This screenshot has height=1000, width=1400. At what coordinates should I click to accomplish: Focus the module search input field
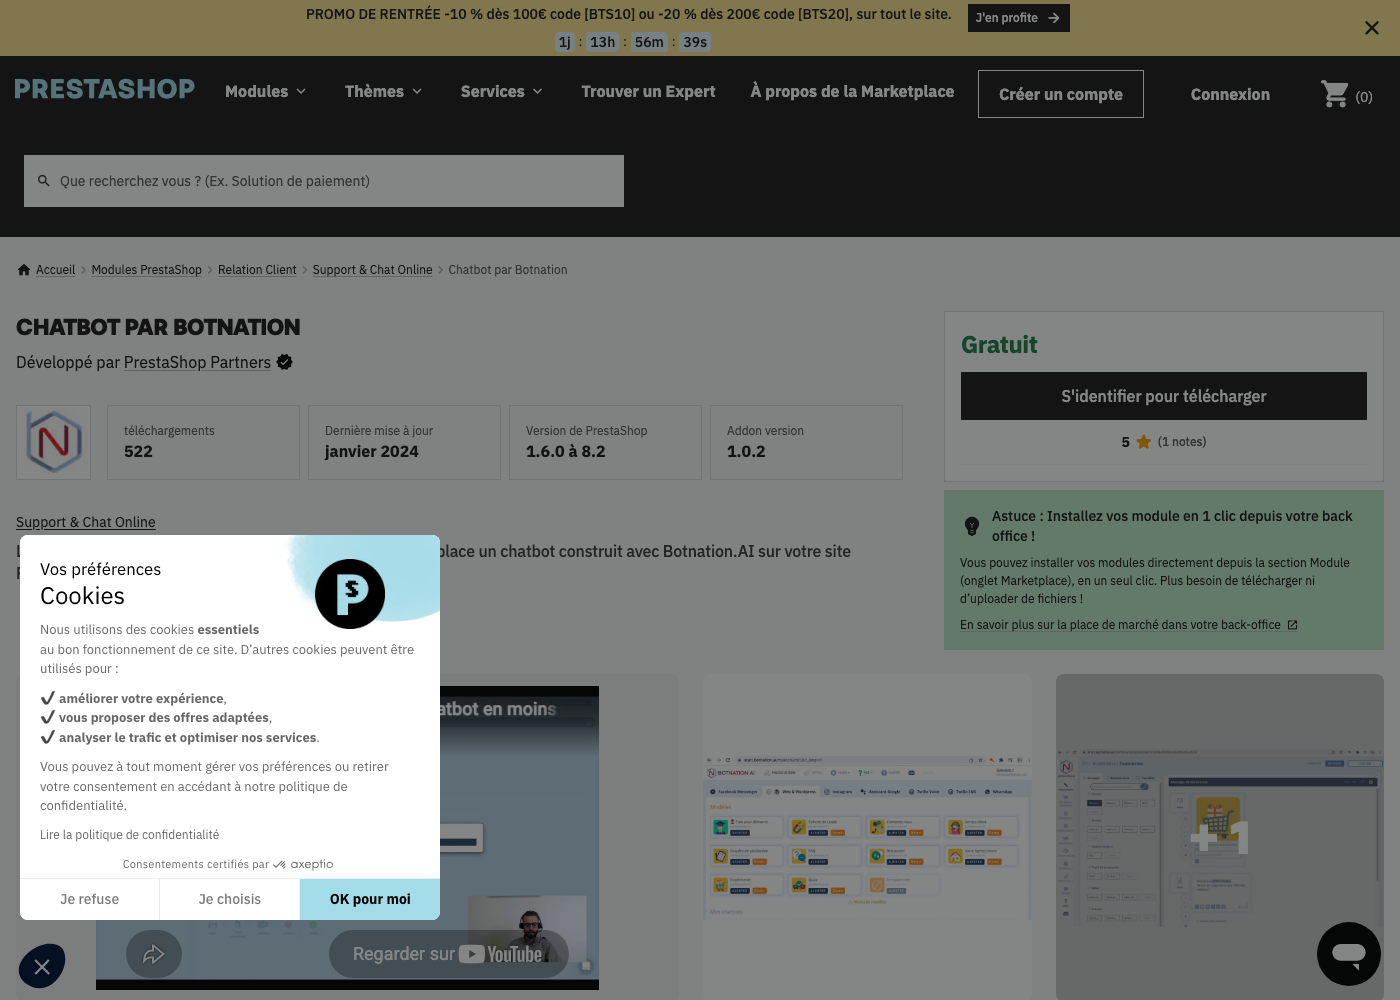click(x=324, y=181)
